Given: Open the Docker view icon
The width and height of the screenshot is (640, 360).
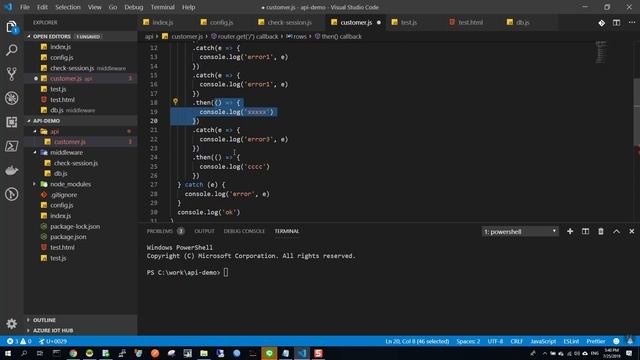Looking at the screenshot, I should [x=11, y=170].
